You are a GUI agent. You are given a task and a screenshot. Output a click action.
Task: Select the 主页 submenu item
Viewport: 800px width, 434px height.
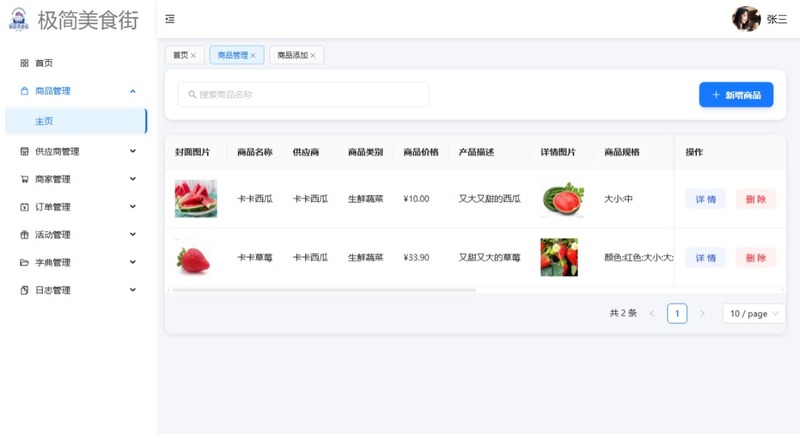[x=76, y=121]
